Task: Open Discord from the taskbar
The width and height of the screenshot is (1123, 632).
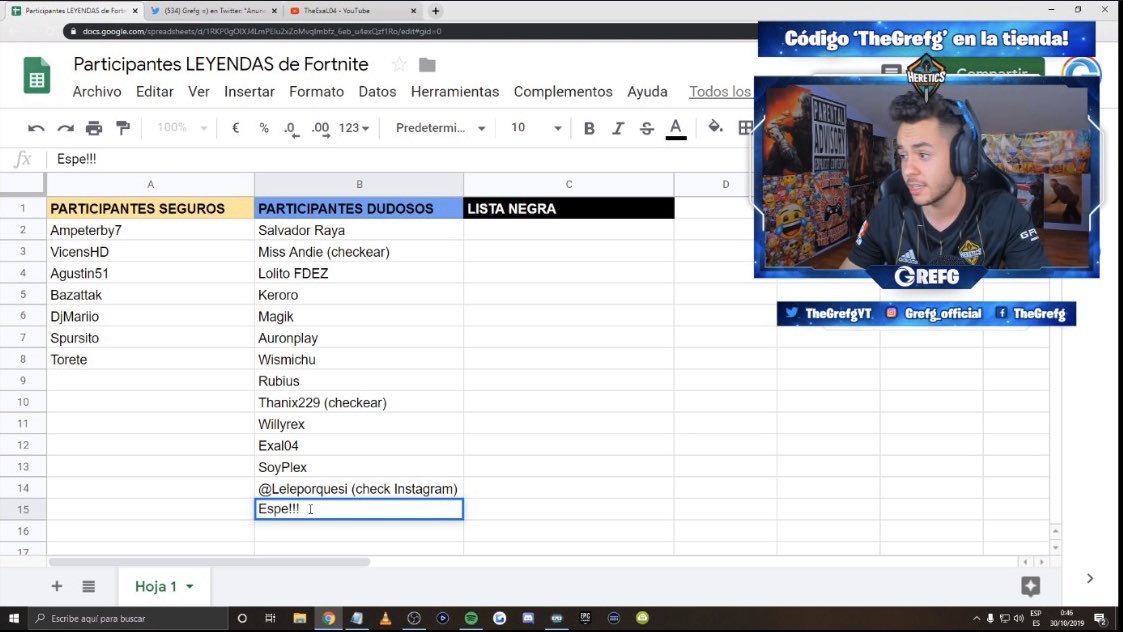Action: [x=528, y=618]
